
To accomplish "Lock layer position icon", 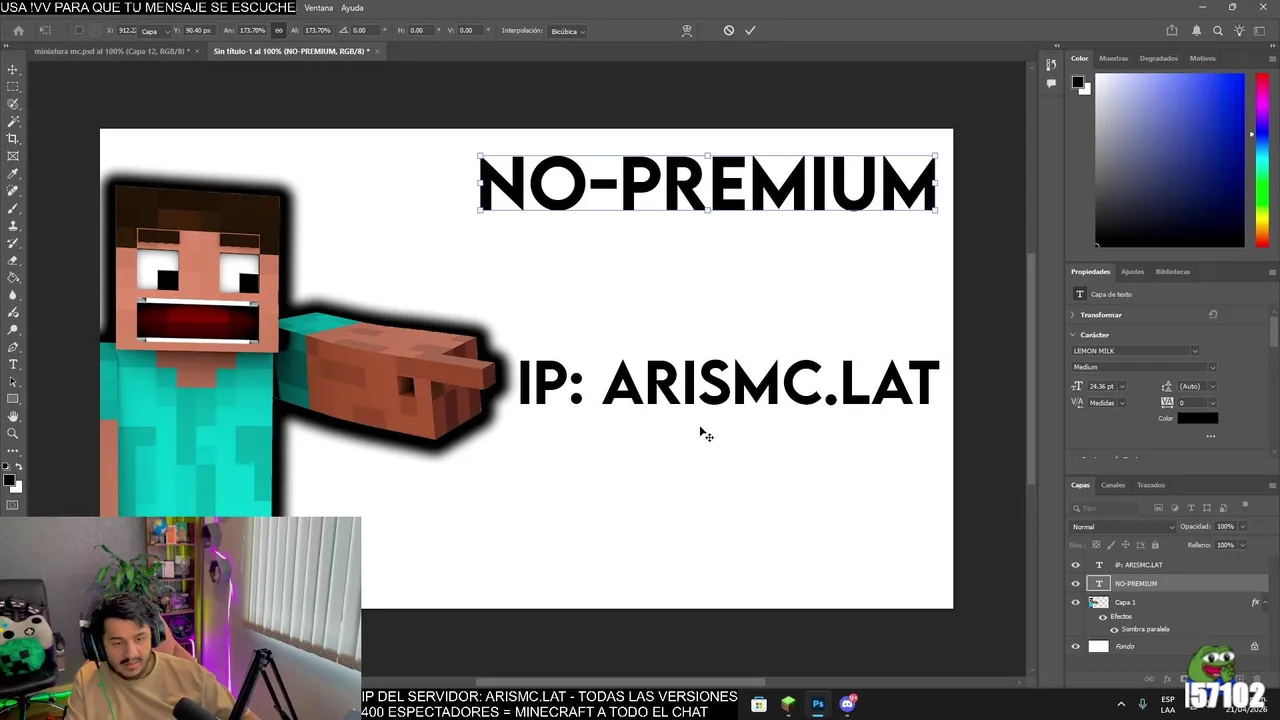I will pyautogui.click(x=1125, y=545).
